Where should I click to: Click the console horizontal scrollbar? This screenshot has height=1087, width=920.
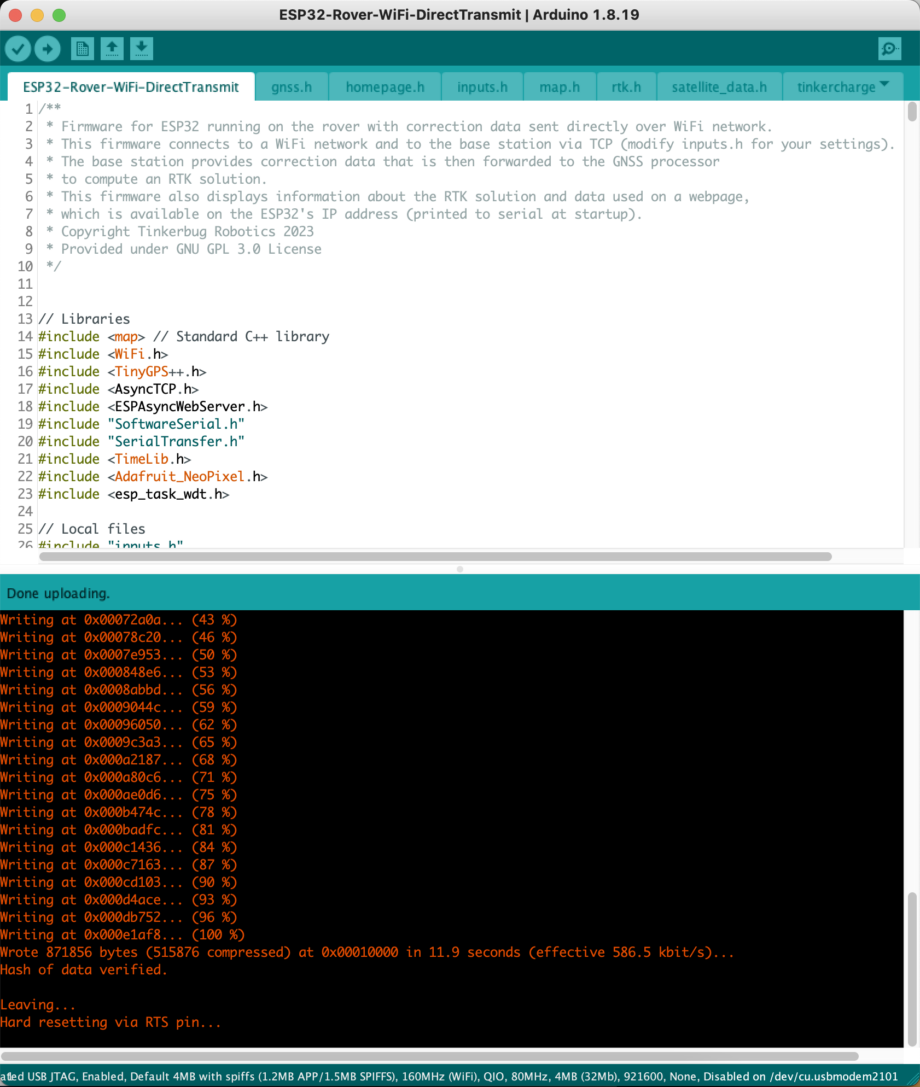click(430, 1056)
